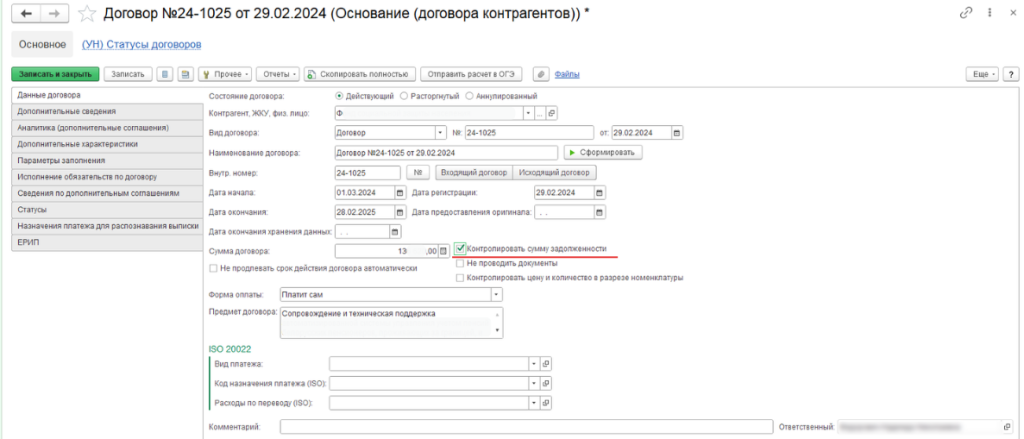The image size is (1024, 439).
Task: Click the ellipsis select button for Контрагент
Action: [x=540, y=114]
